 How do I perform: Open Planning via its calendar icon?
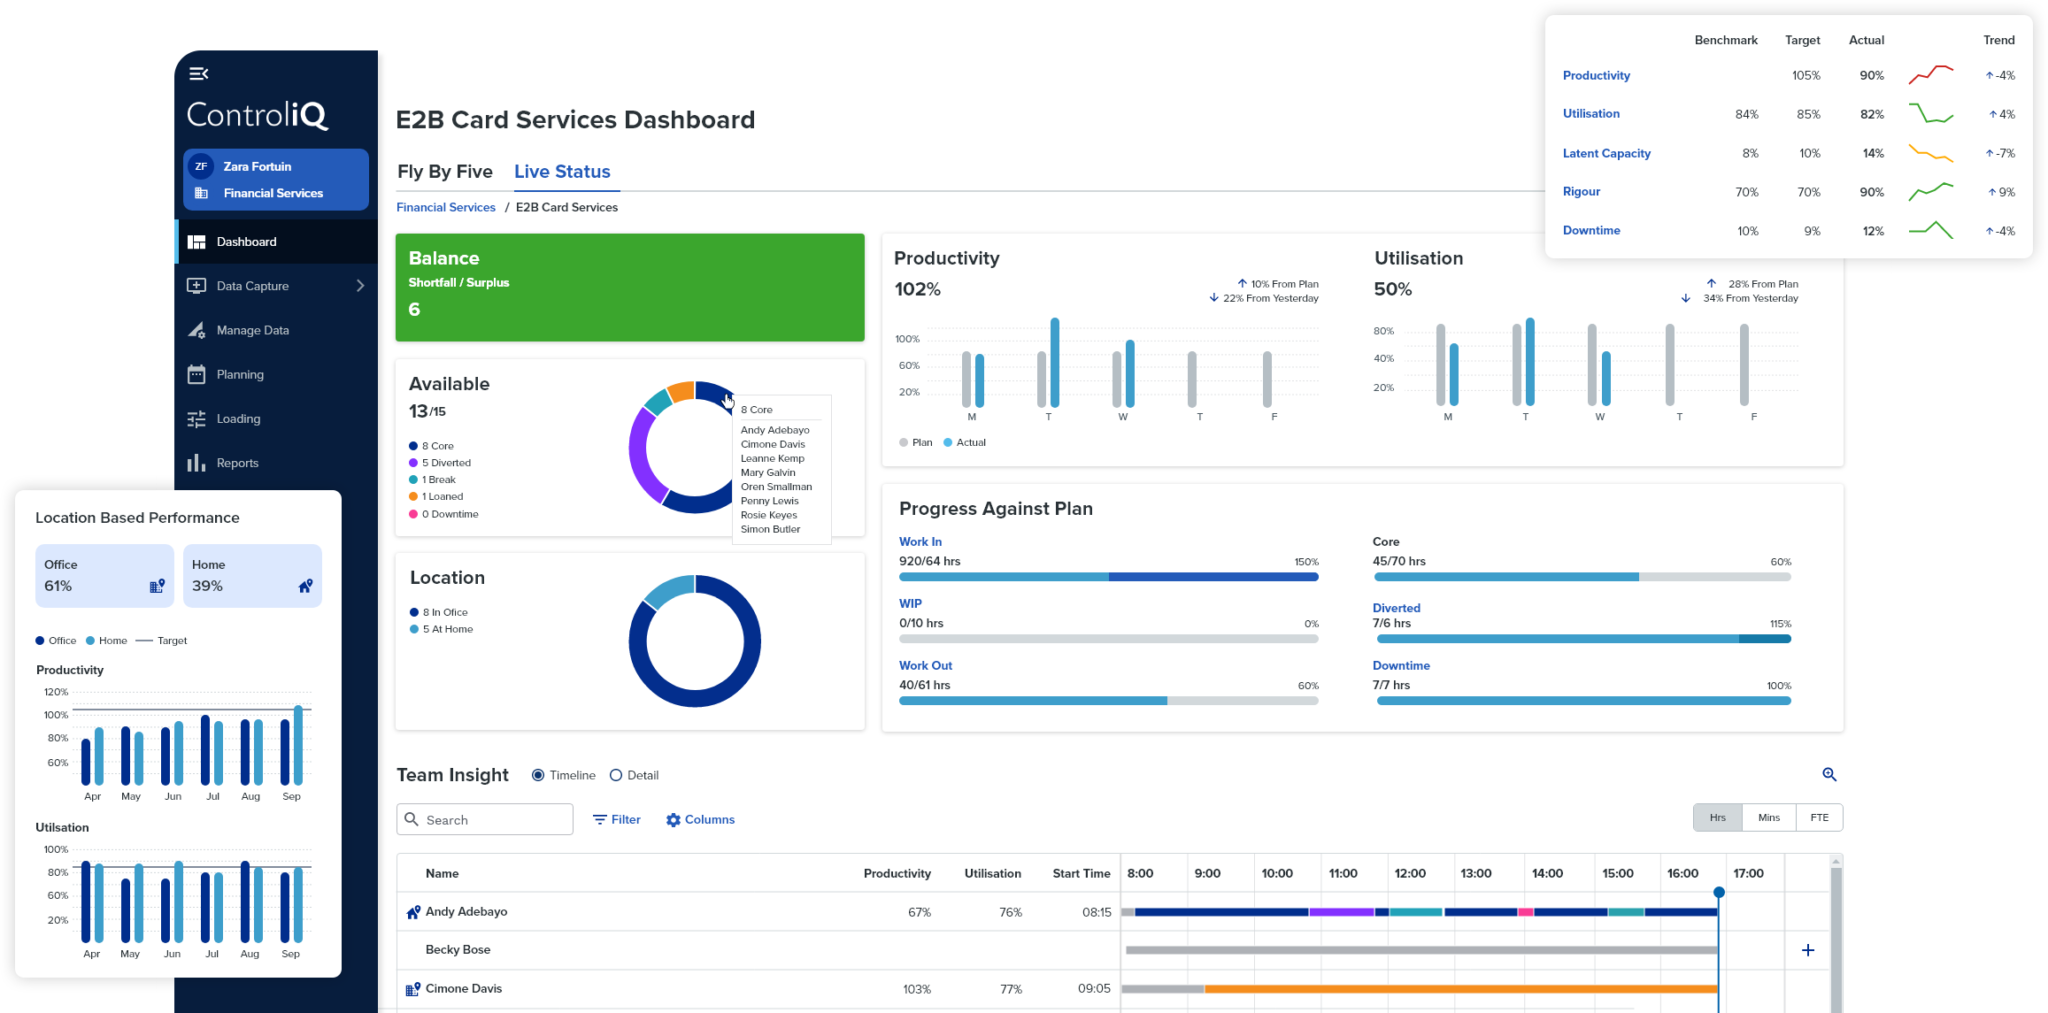(196, 374)
